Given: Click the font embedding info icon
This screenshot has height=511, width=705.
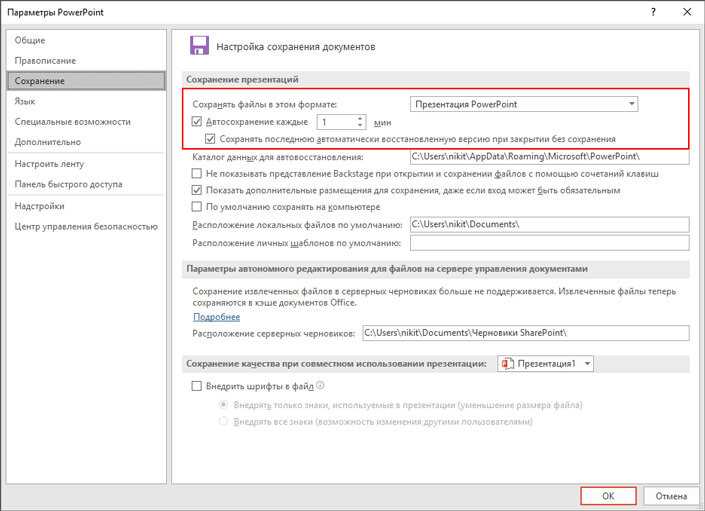Looking at the screenshot, I should point(320,386).
